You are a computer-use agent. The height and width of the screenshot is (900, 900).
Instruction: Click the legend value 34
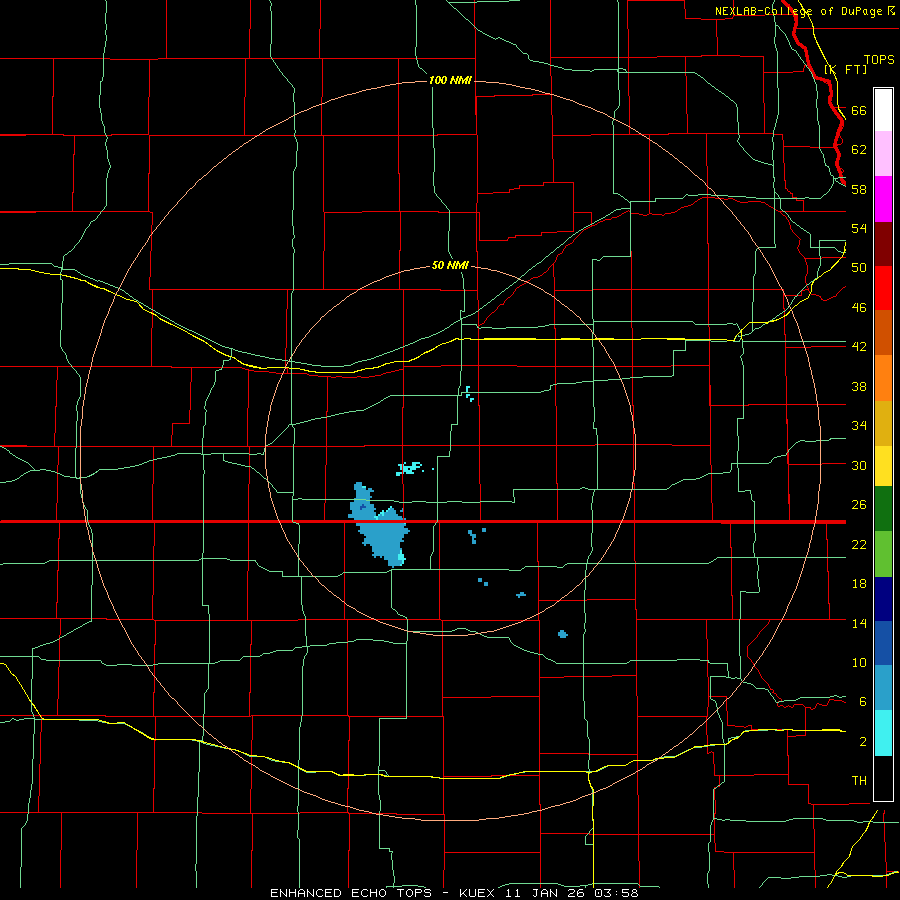coord(859,426)
